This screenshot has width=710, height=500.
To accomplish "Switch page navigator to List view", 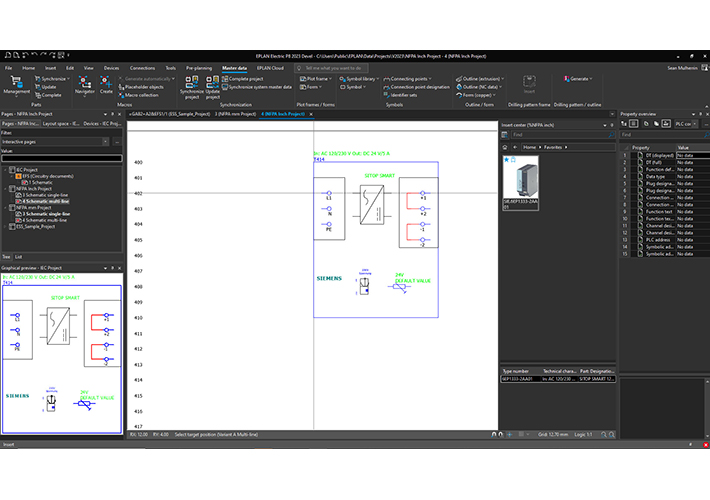I will [18, 257].
